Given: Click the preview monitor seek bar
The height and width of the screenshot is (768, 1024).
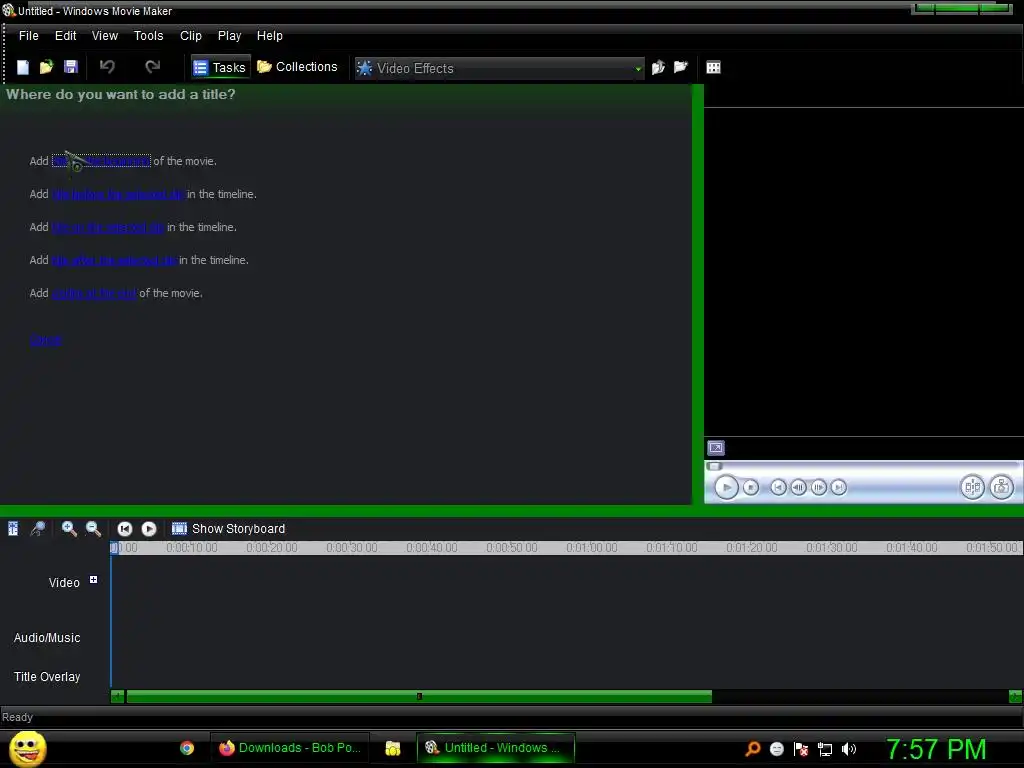Looking at the screenshot, I should coord(862,466).
